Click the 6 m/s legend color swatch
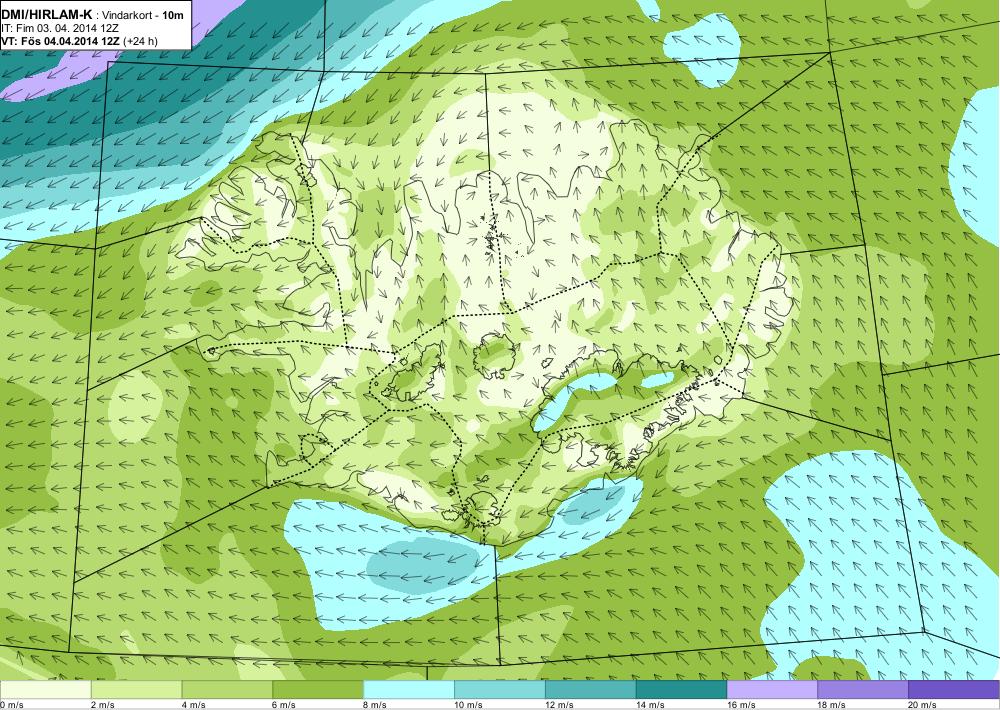Screen dimensions: 1000x710 (x=318, y=690)
